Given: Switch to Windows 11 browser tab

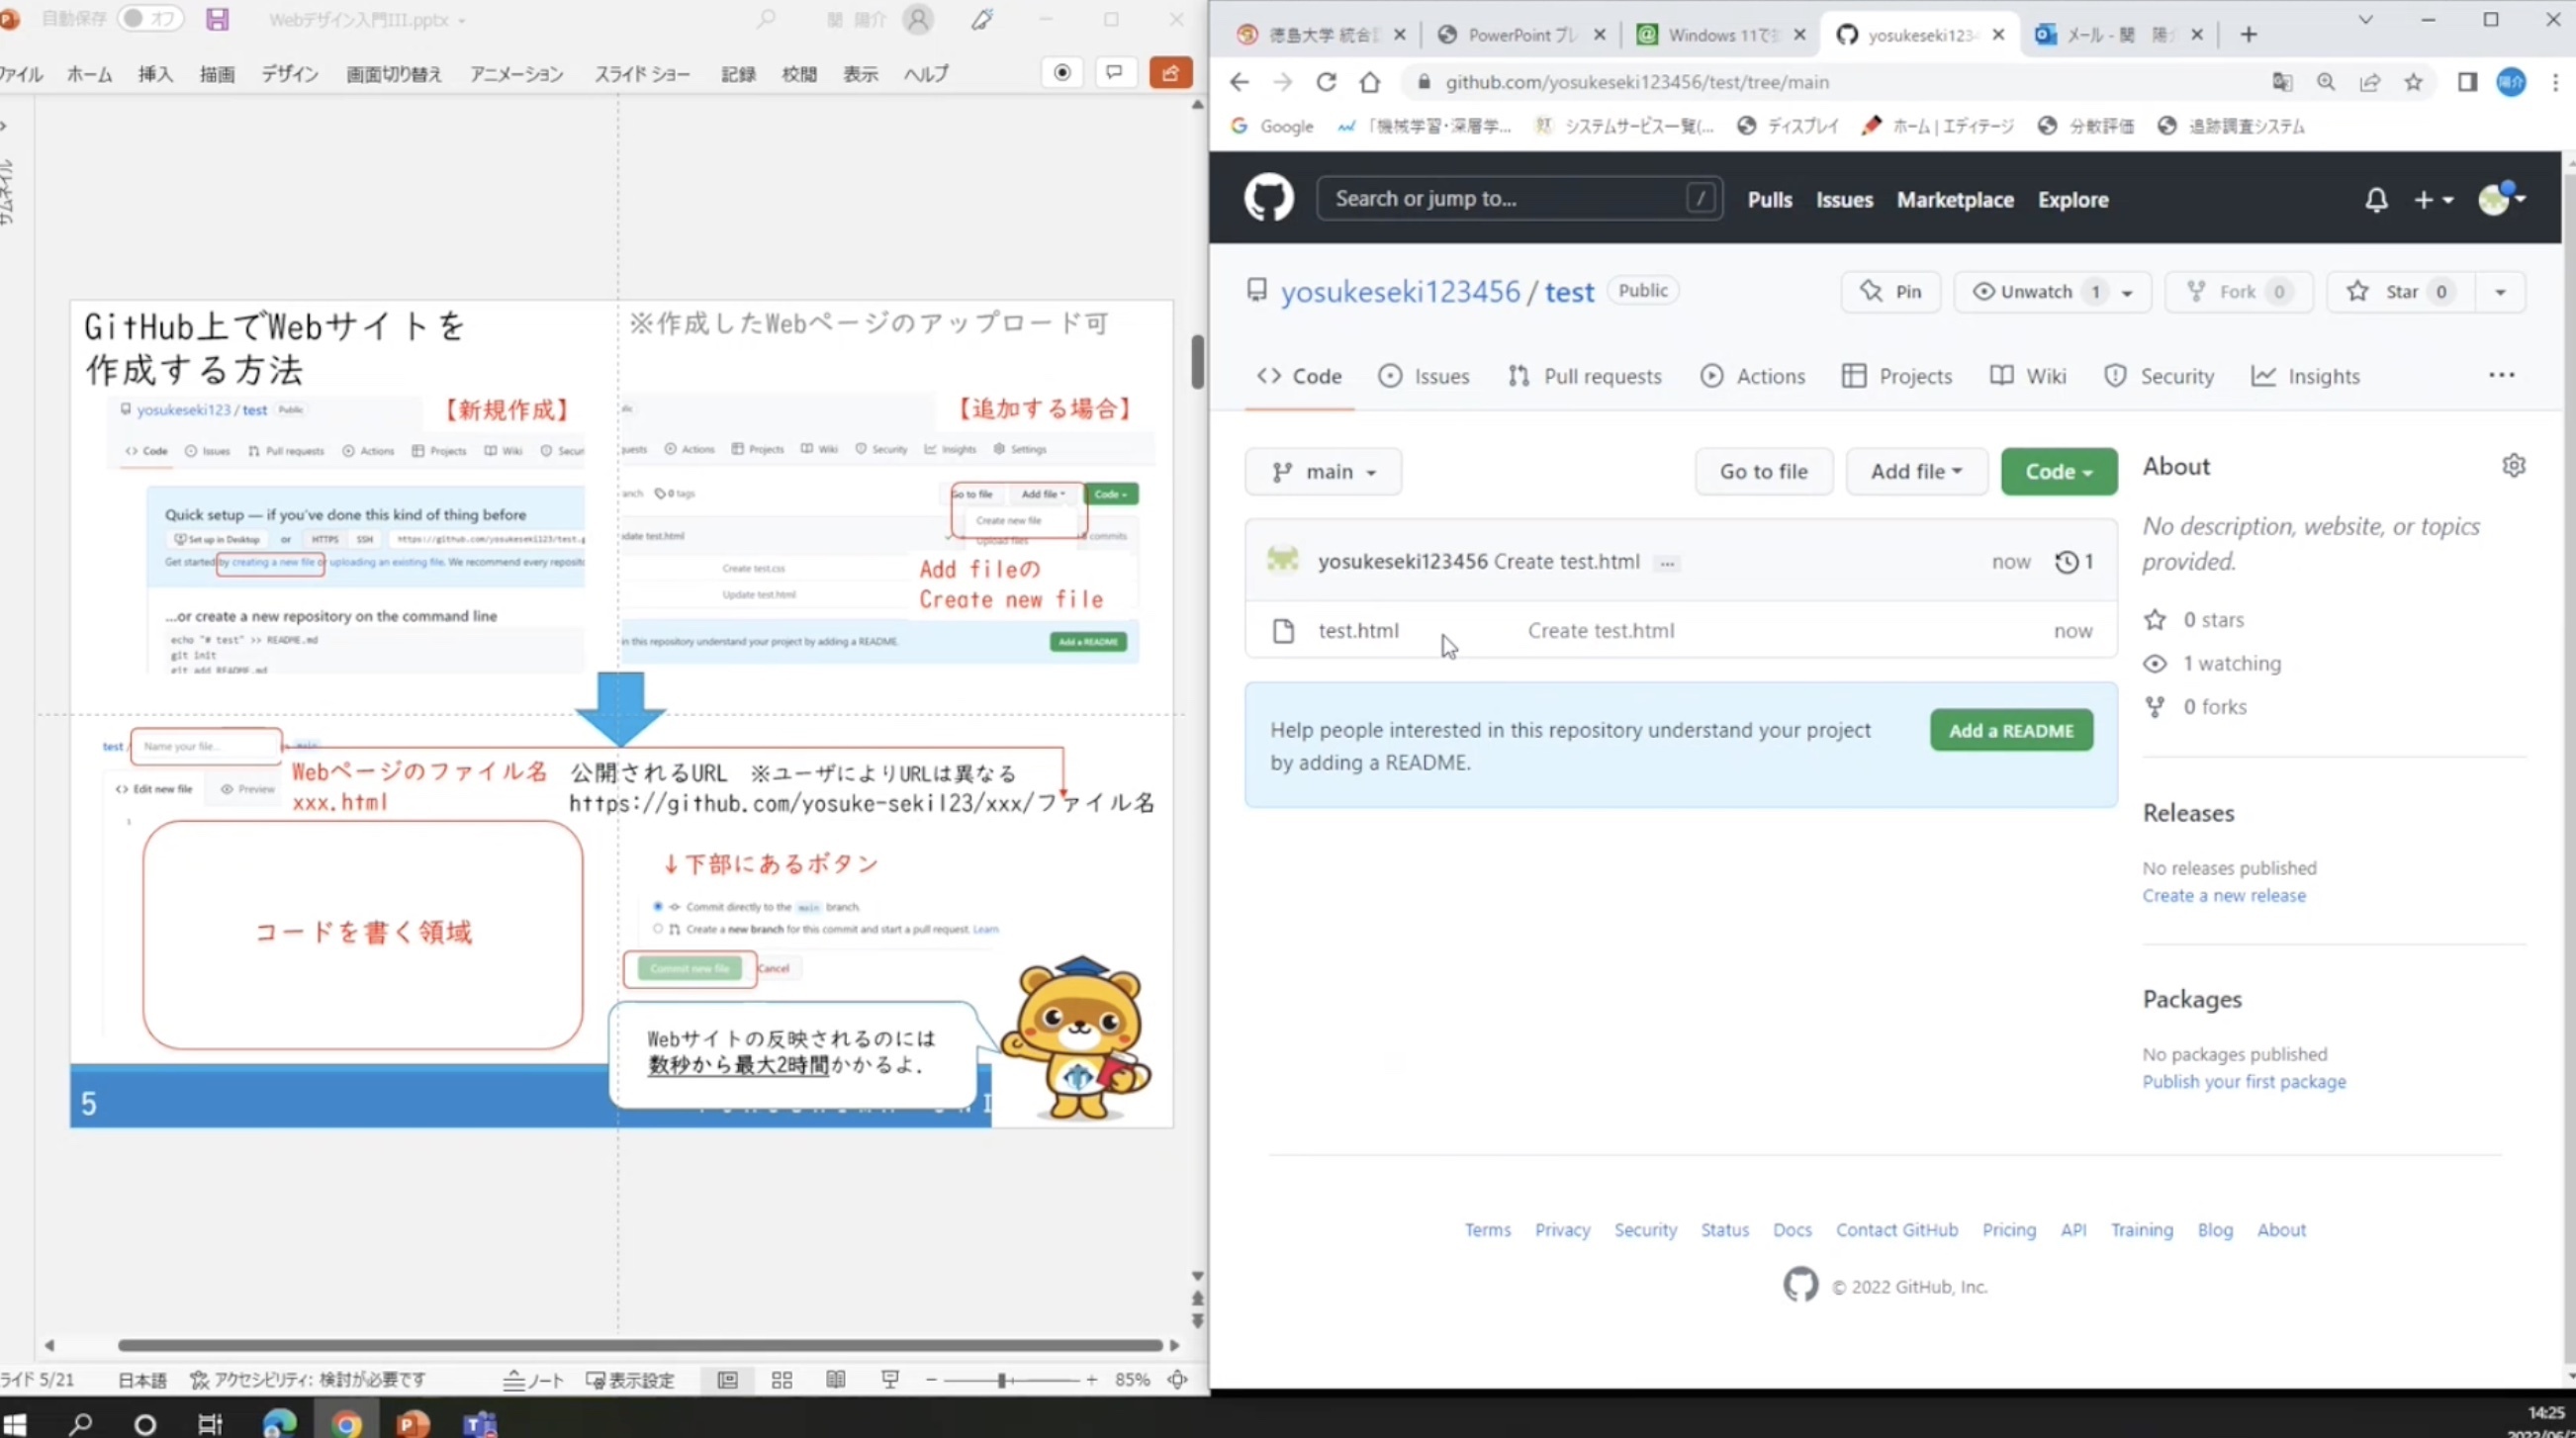Looking at the screenshot, I should (x=1721, y=35).
